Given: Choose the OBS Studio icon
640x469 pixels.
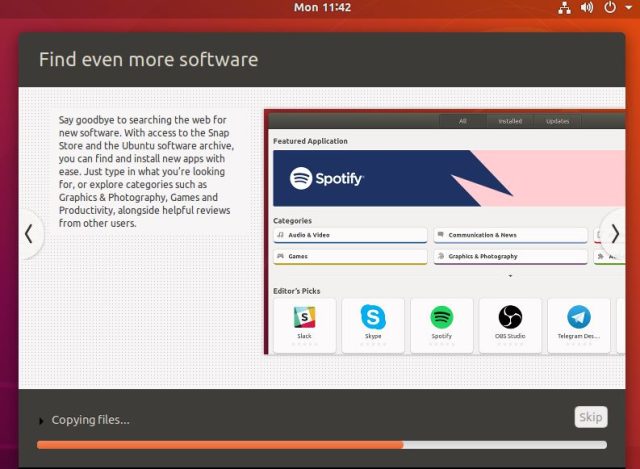Looking at the screenshot, I should point(510,318).
